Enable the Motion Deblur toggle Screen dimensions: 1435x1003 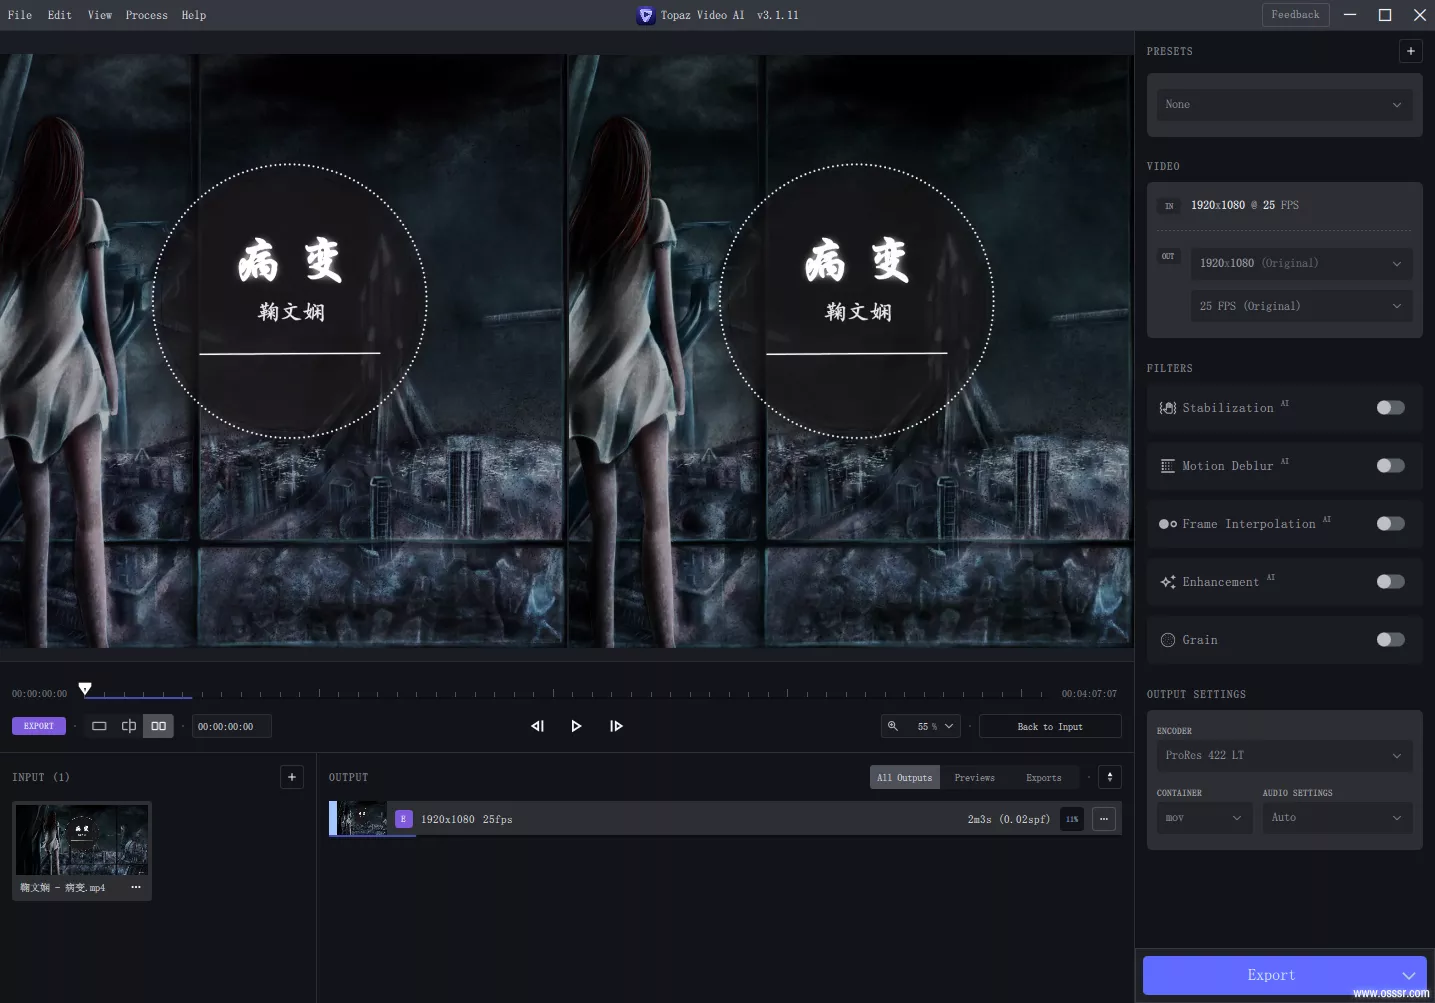coord(1390,466)
